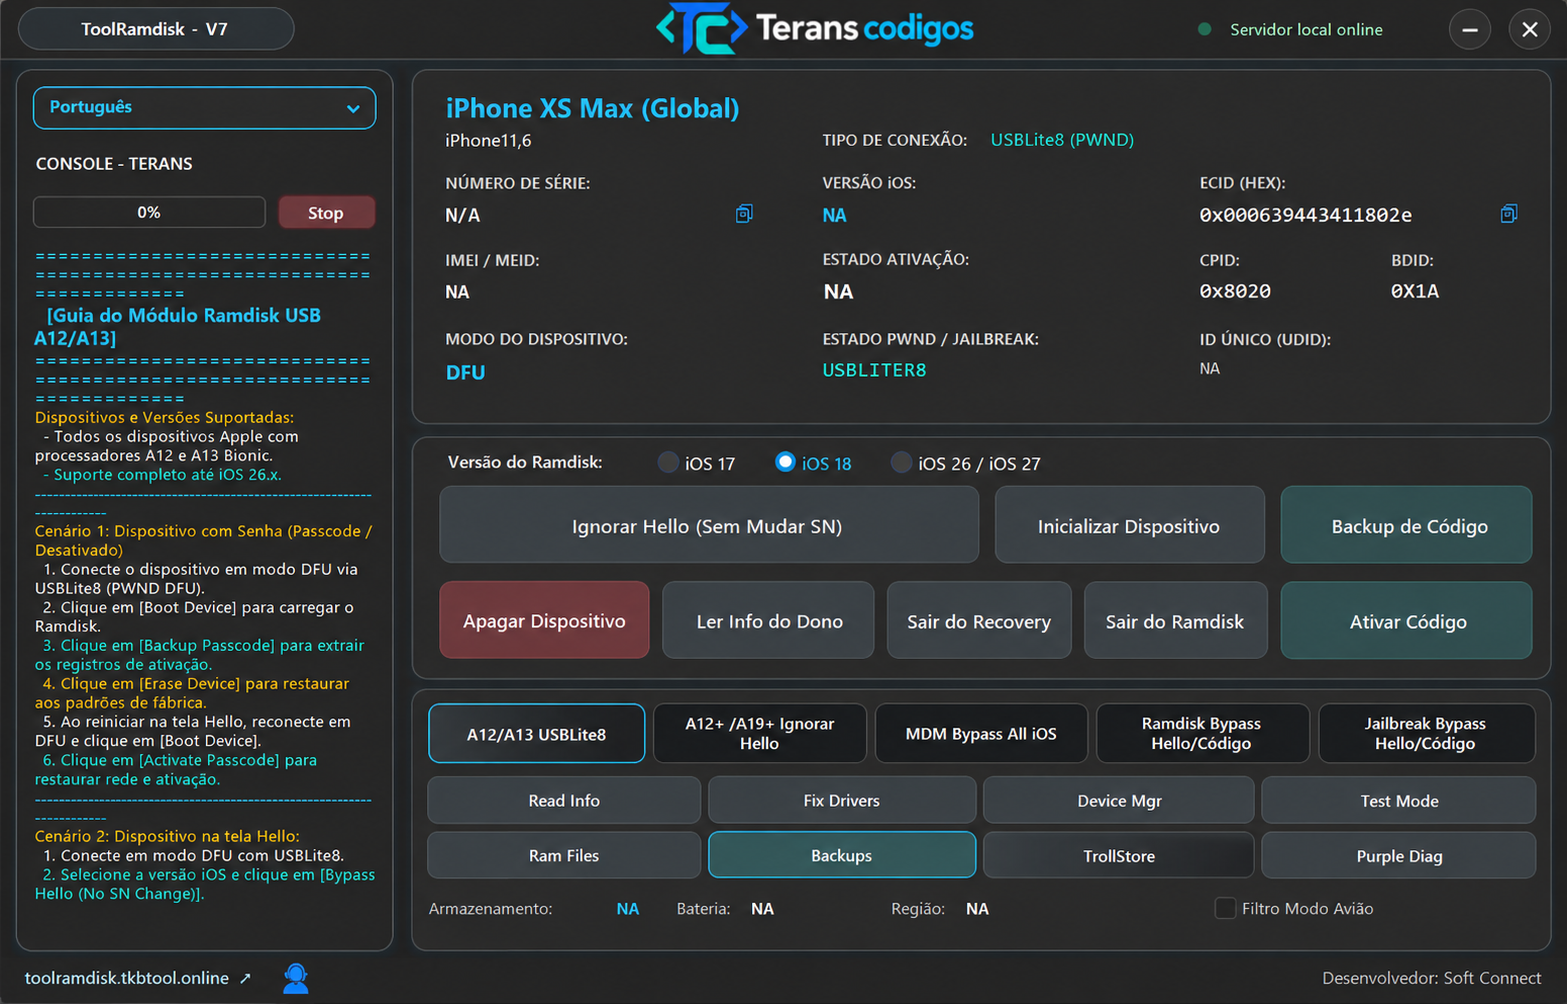Open the Português language dropdown
1567x1004 pixels.
205,108
